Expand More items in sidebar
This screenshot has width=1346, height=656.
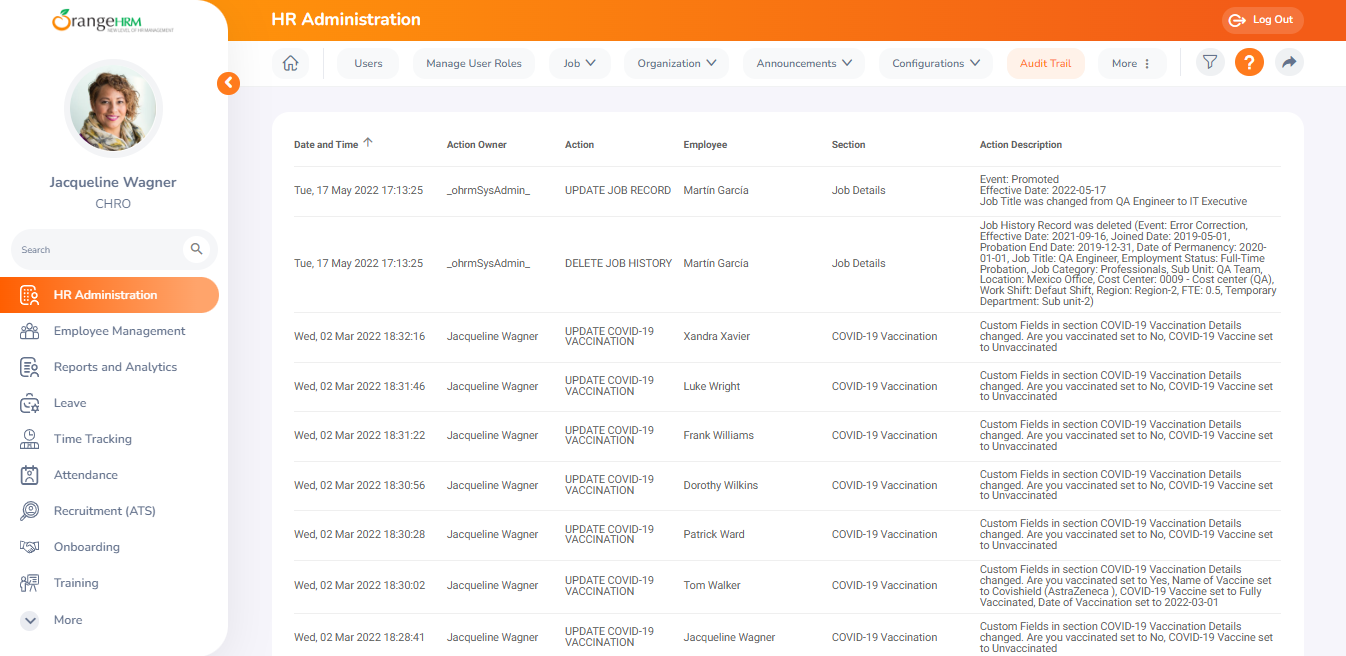(67, 620)
